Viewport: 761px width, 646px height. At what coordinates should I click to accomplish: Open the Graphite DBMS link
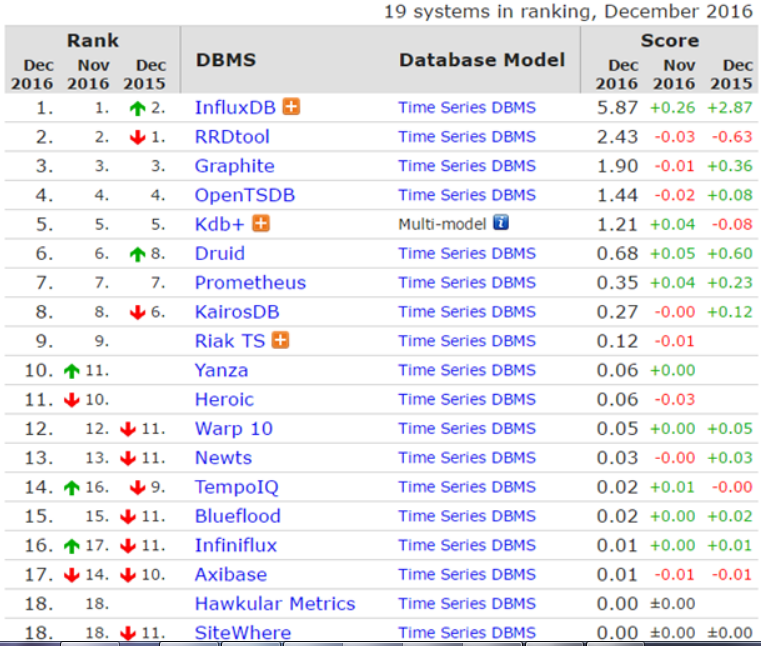point(234,166)
